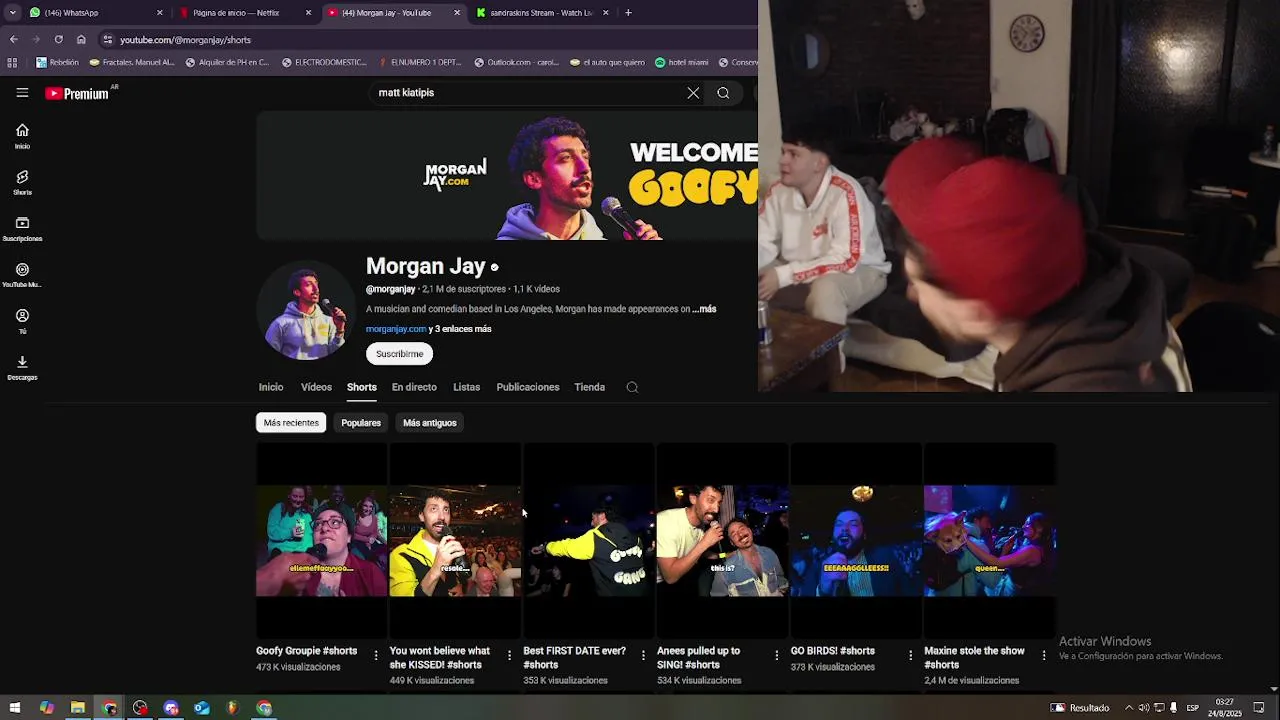Screen dimensions: 1280x720
Task: View site information icon in address bar
Action: click(x=108, y=39)
